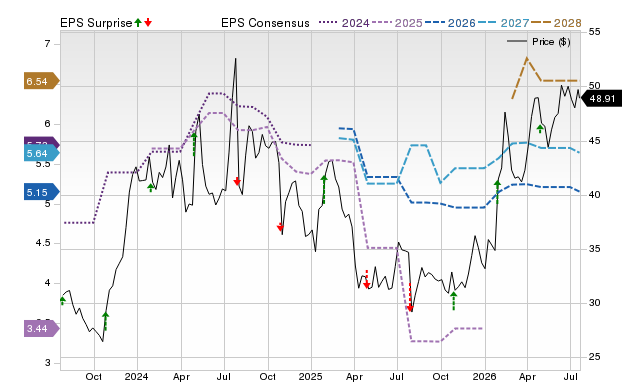Image resolution: width=640 pixels, height=382 pixels.
Task: Select red surprise arrow between Apr and Jul 2025
Action: [367, 279]
